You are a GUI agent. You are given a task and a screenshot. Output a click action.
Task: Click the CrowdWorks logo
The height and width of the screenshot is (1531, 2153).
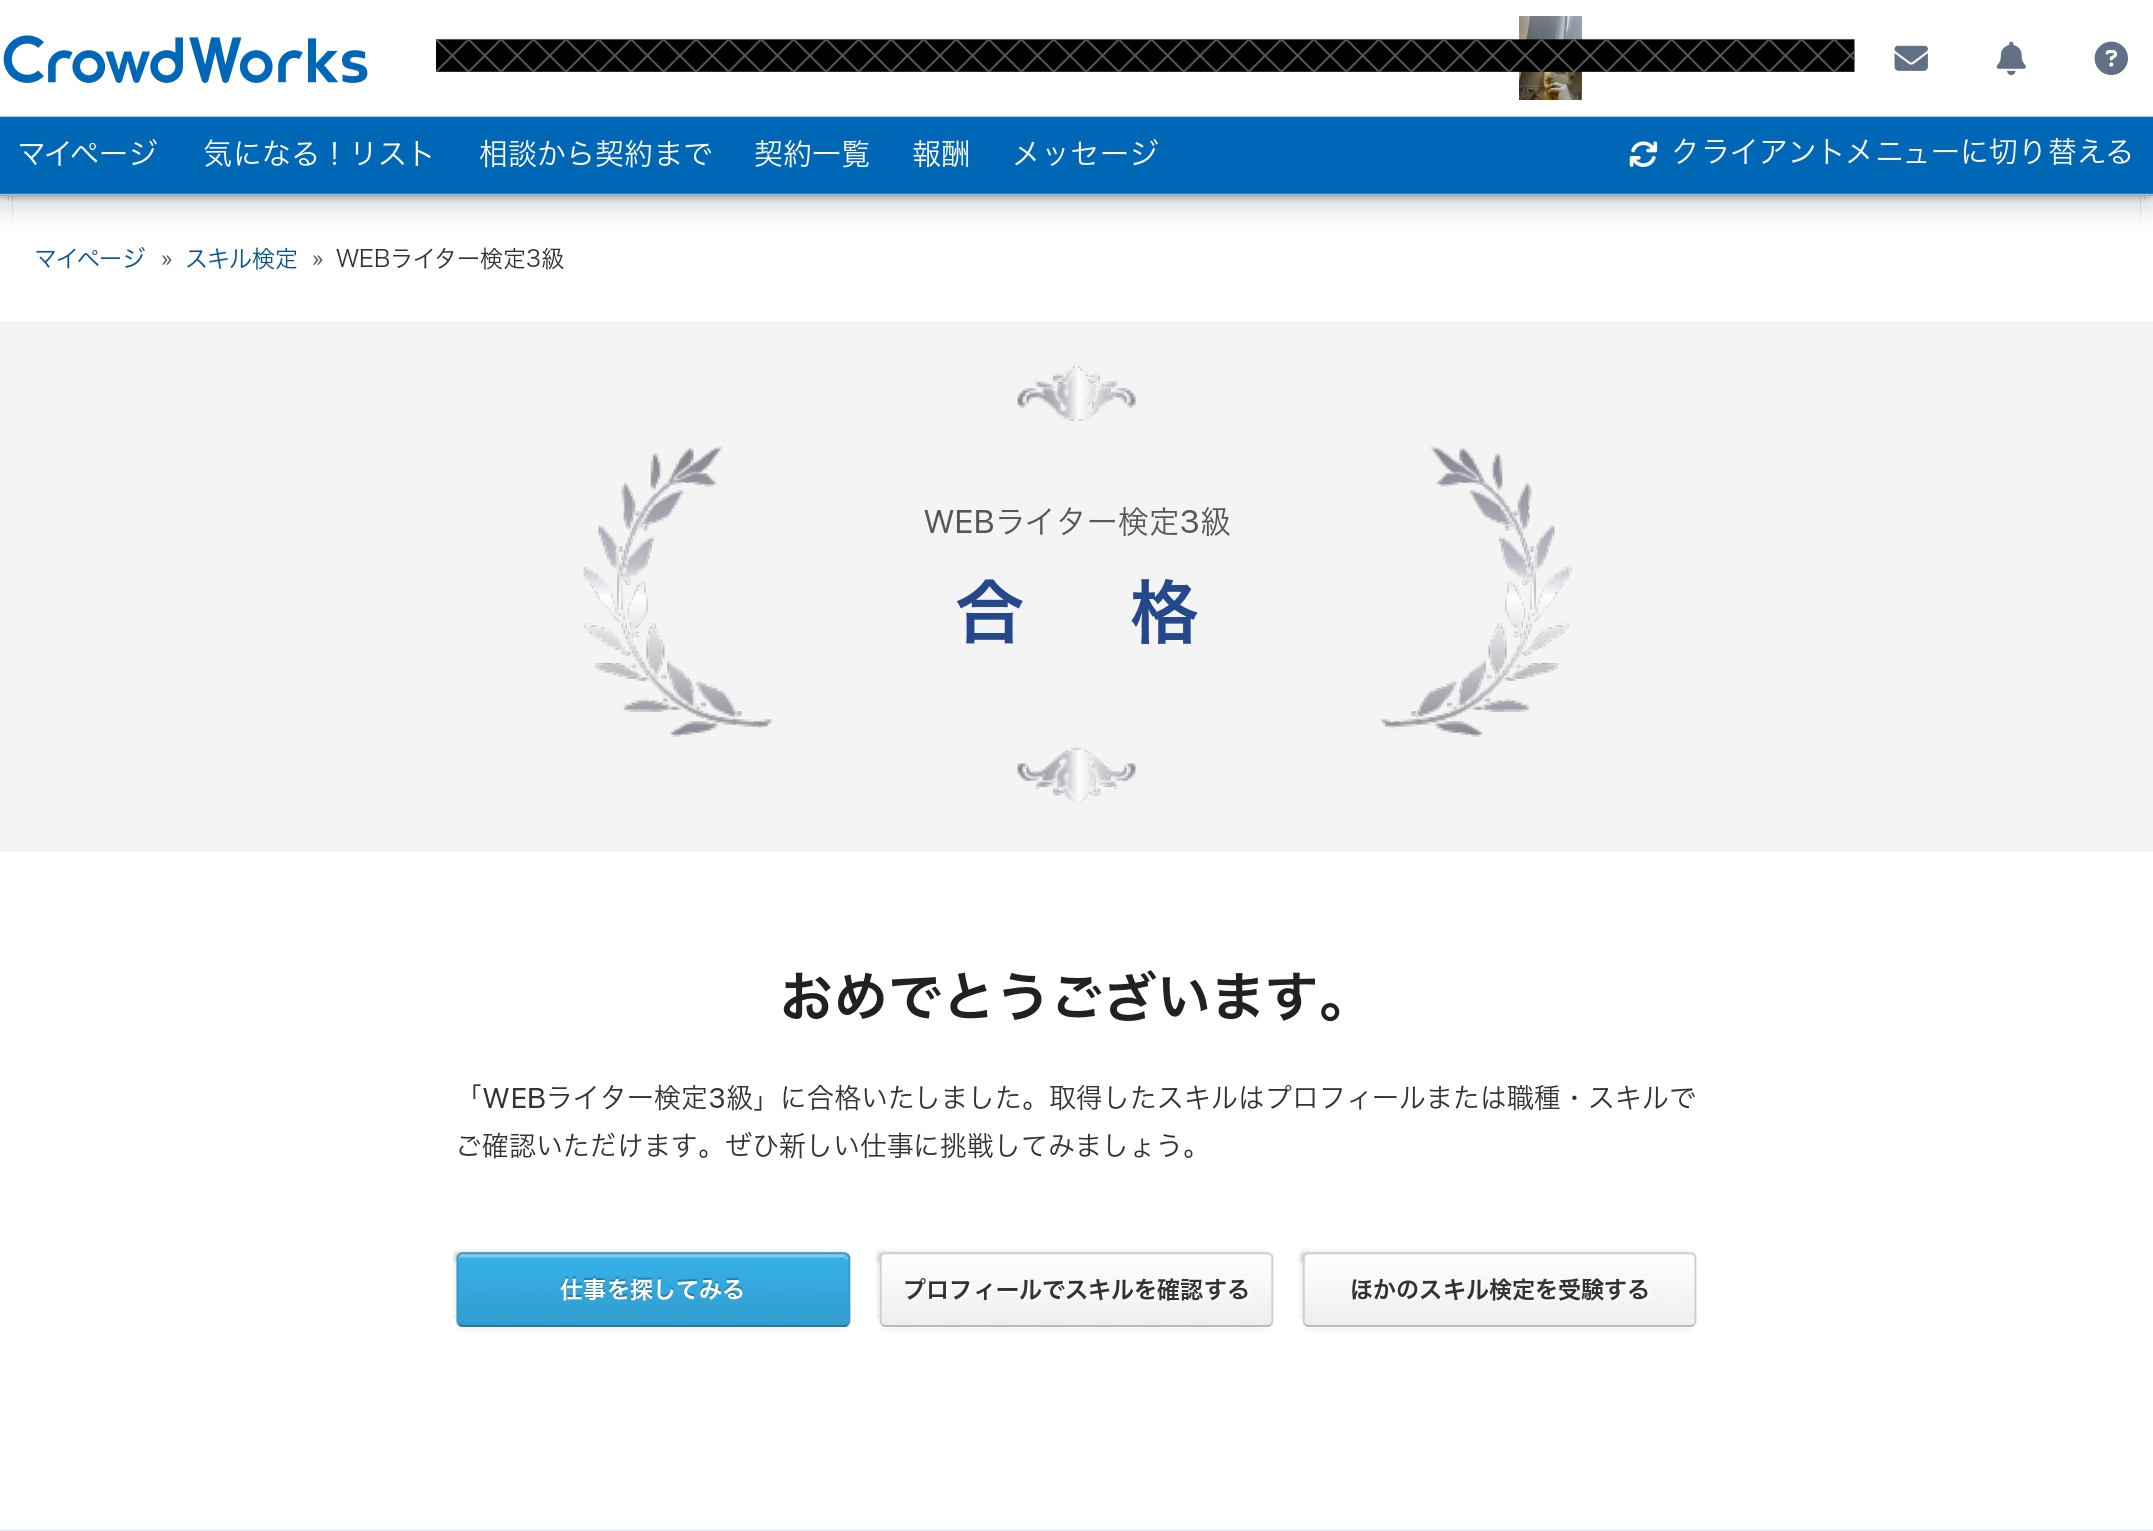click(186, 60)
